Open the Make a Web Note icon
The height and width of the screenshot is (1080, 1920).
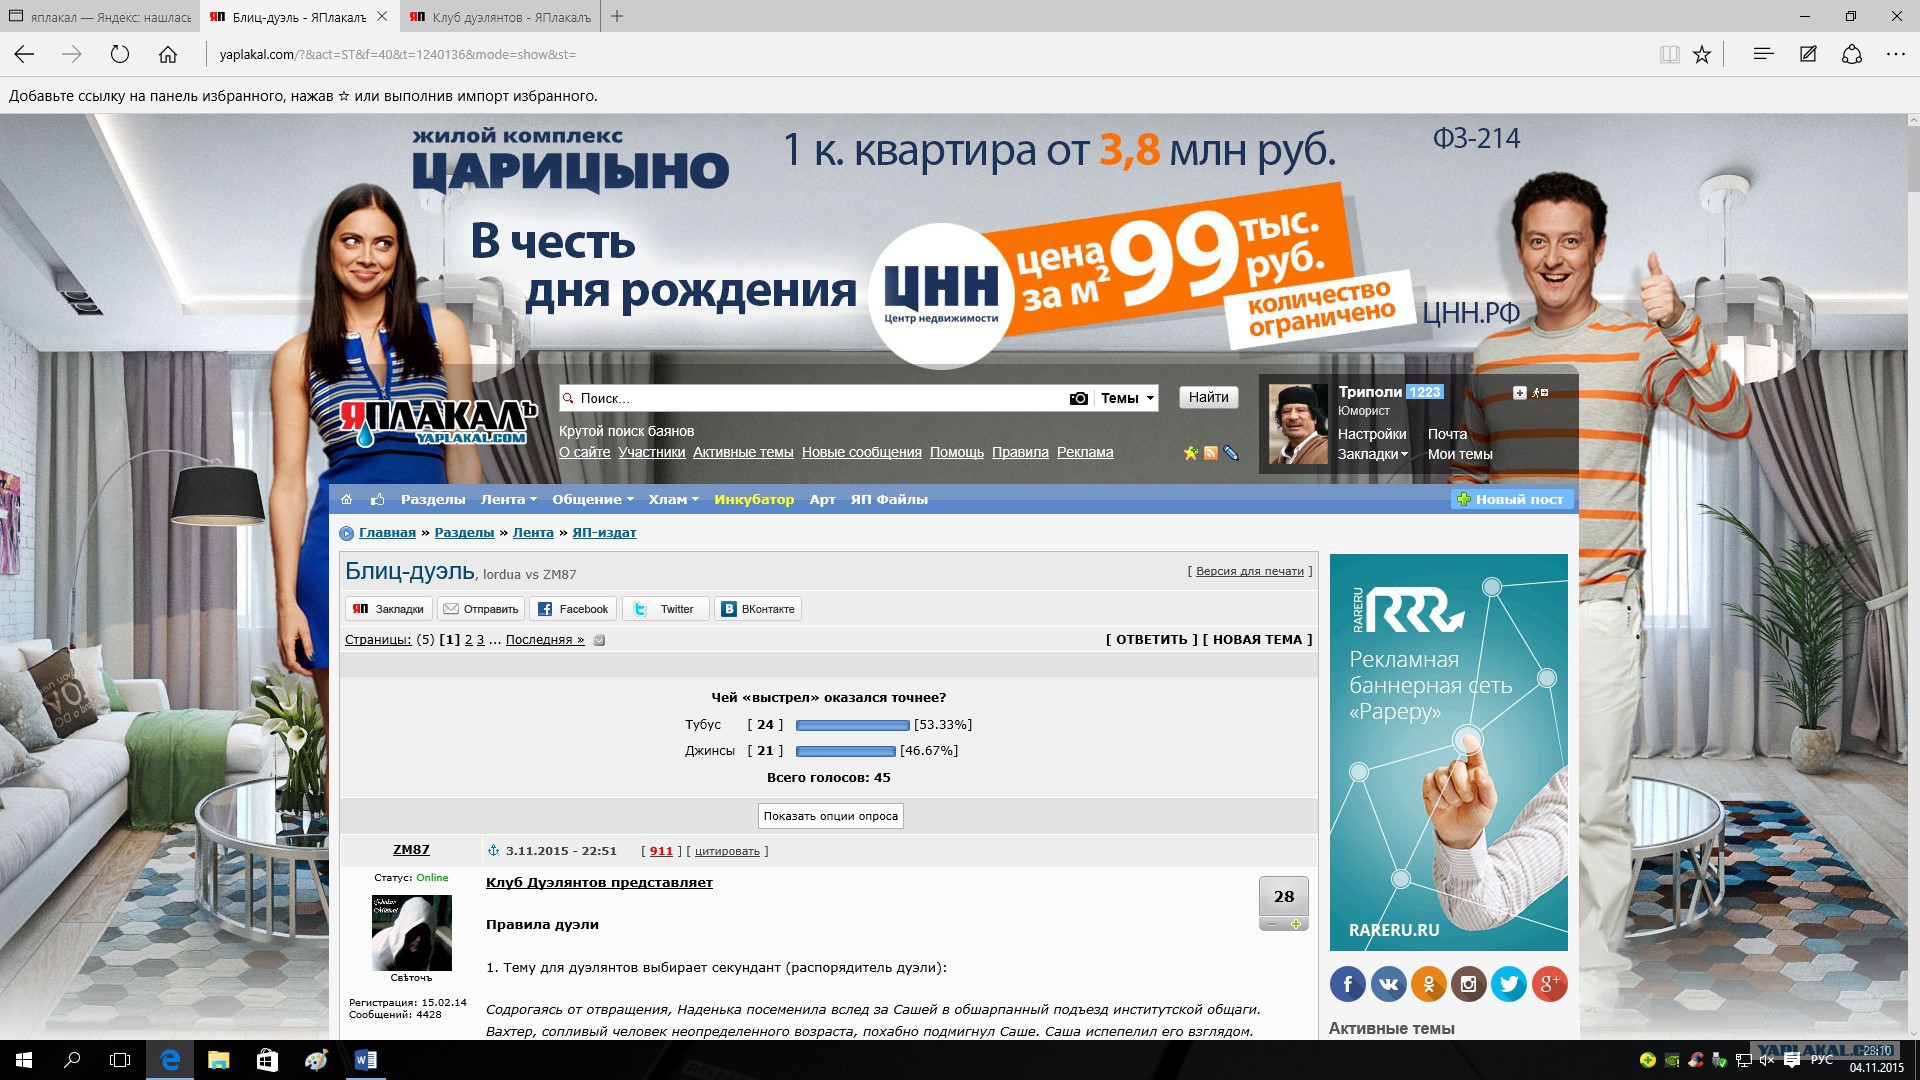click(x=1808, y=54)
